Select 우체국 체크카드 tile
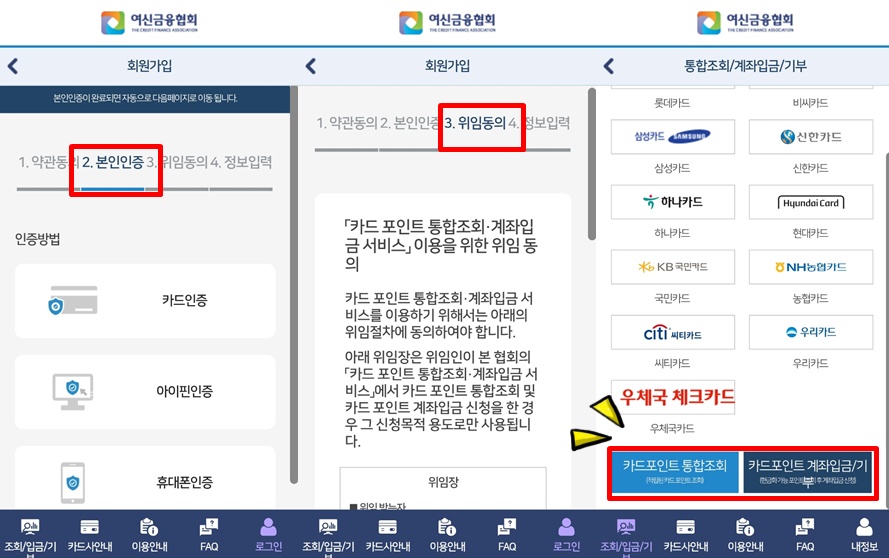Screen dimensions: 889x558 coord(672,397)
